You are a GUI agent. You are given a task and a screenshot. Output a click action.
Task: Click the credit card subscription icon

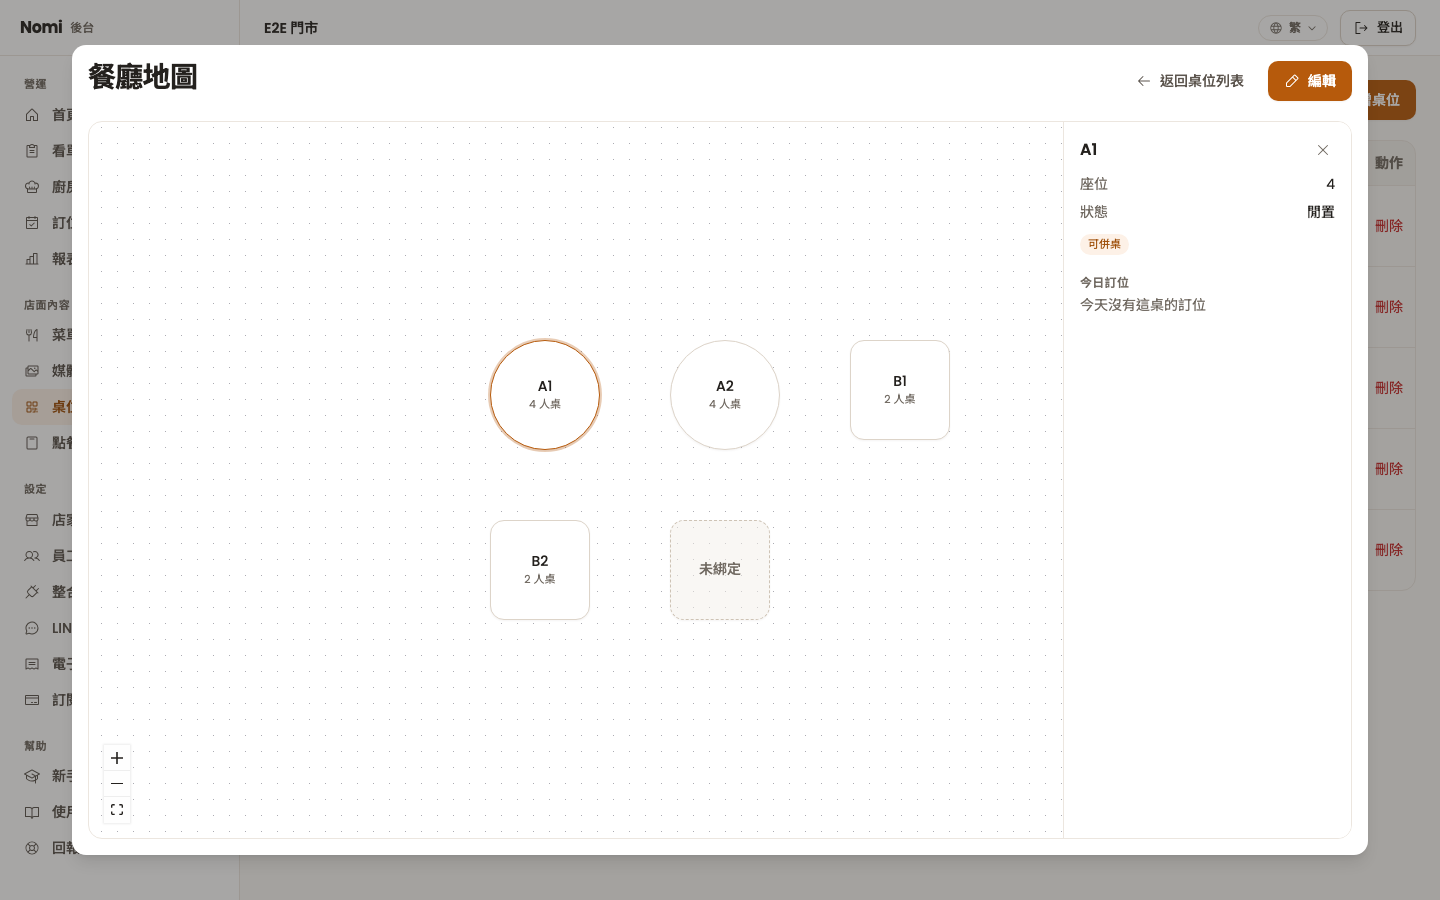(32, 700)
